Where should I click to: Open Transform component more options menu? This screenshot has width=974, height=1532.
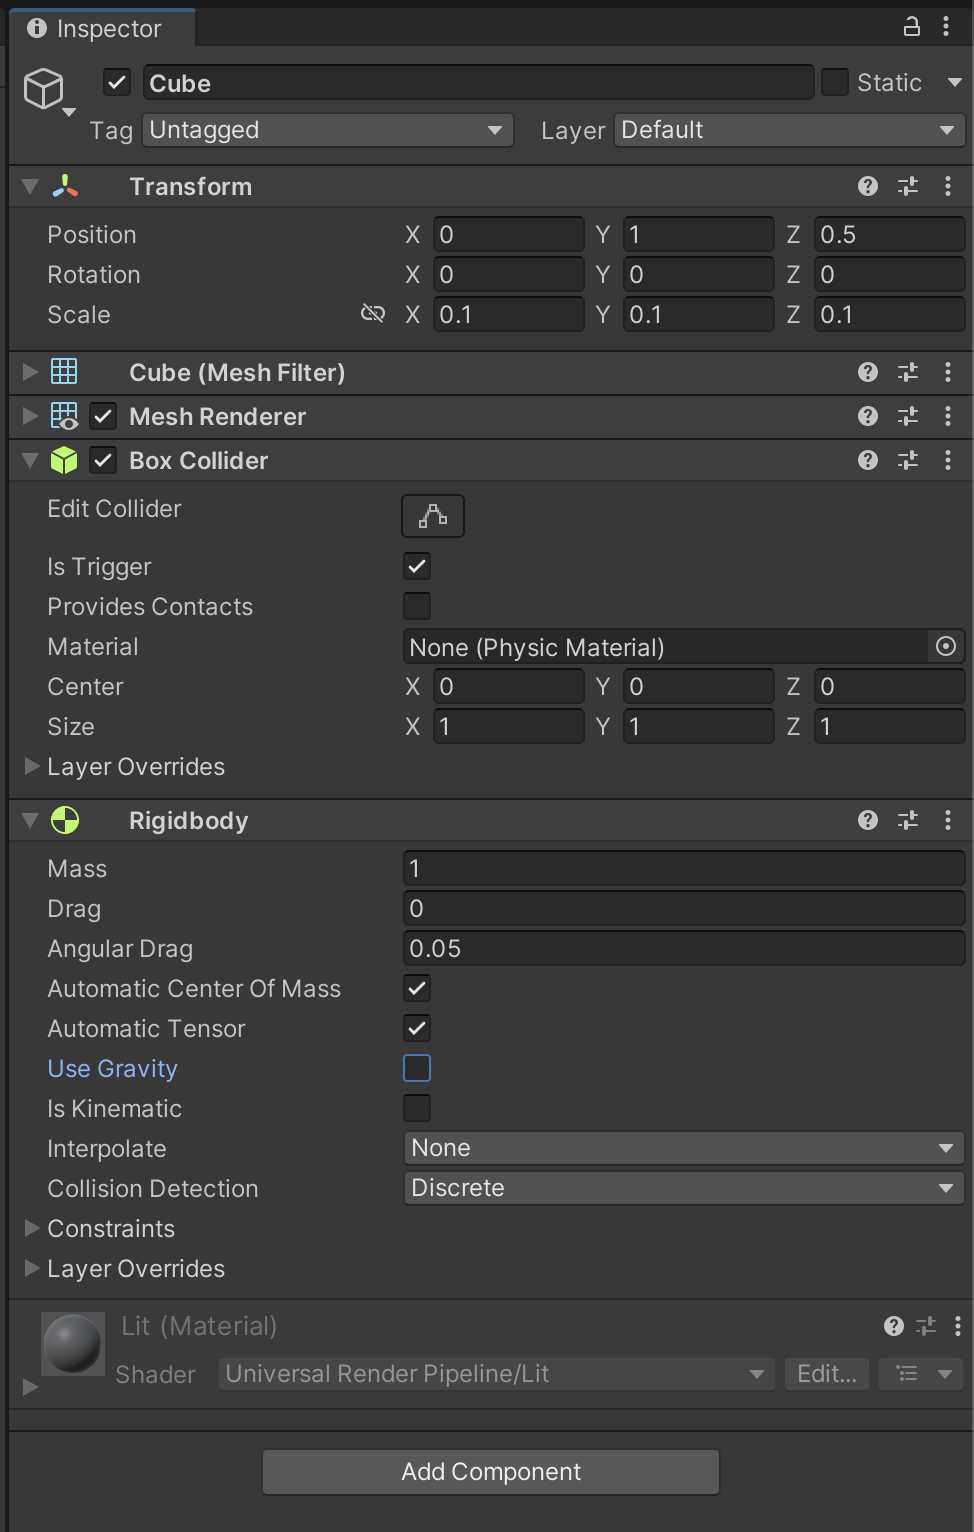point(948,186)
